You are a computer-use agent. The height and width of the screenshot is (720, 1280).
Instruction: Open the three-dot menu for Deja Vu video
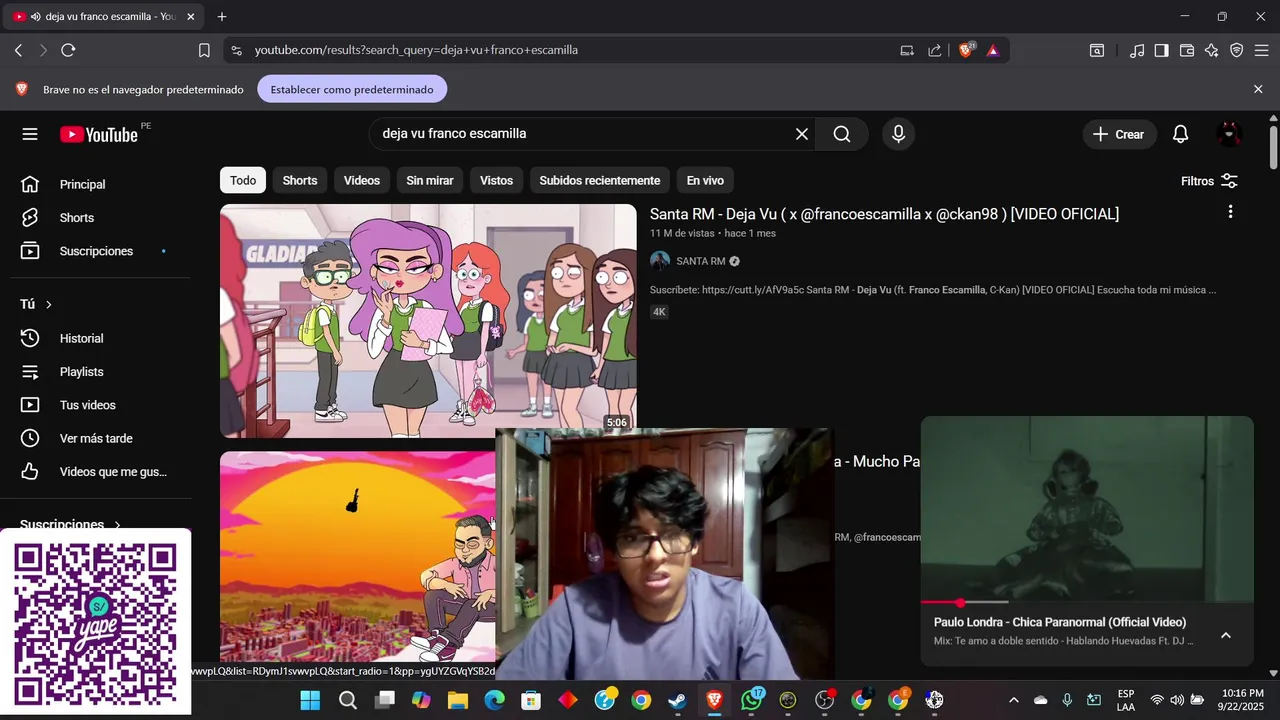click(1230, 212)
